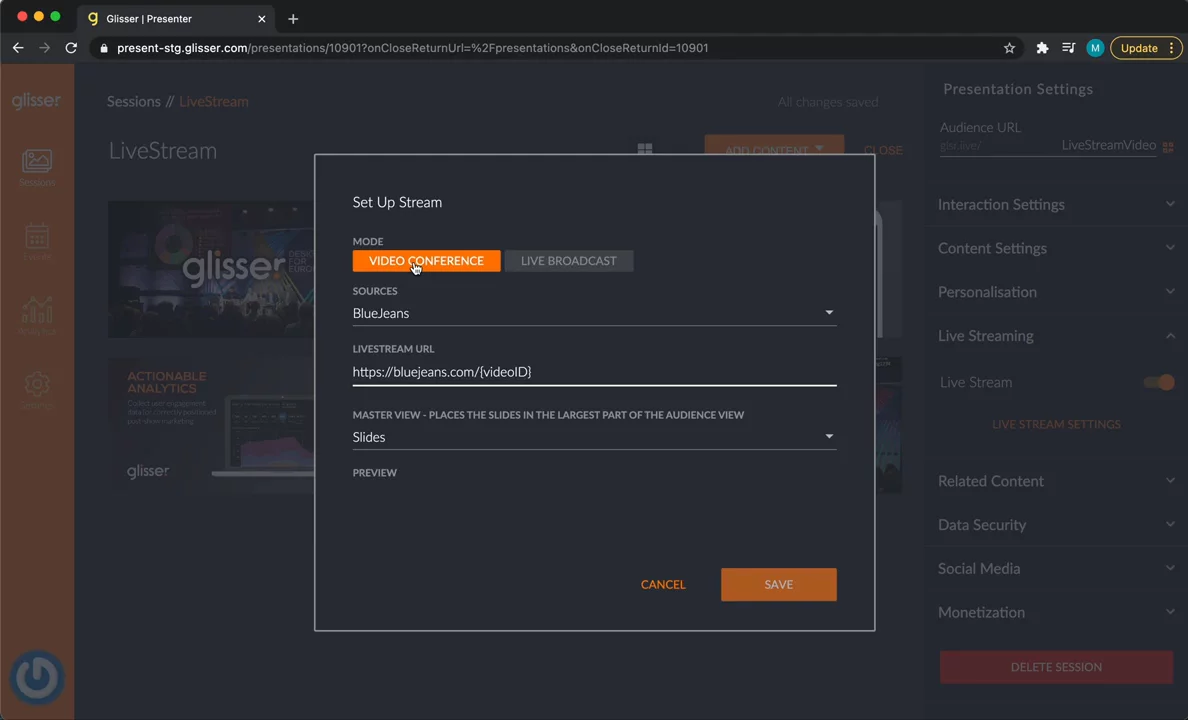Click the Settings gear icon in sidebar
Image resolution: width=1188 pixels, height=720 pixels.
tap(37, 386)
